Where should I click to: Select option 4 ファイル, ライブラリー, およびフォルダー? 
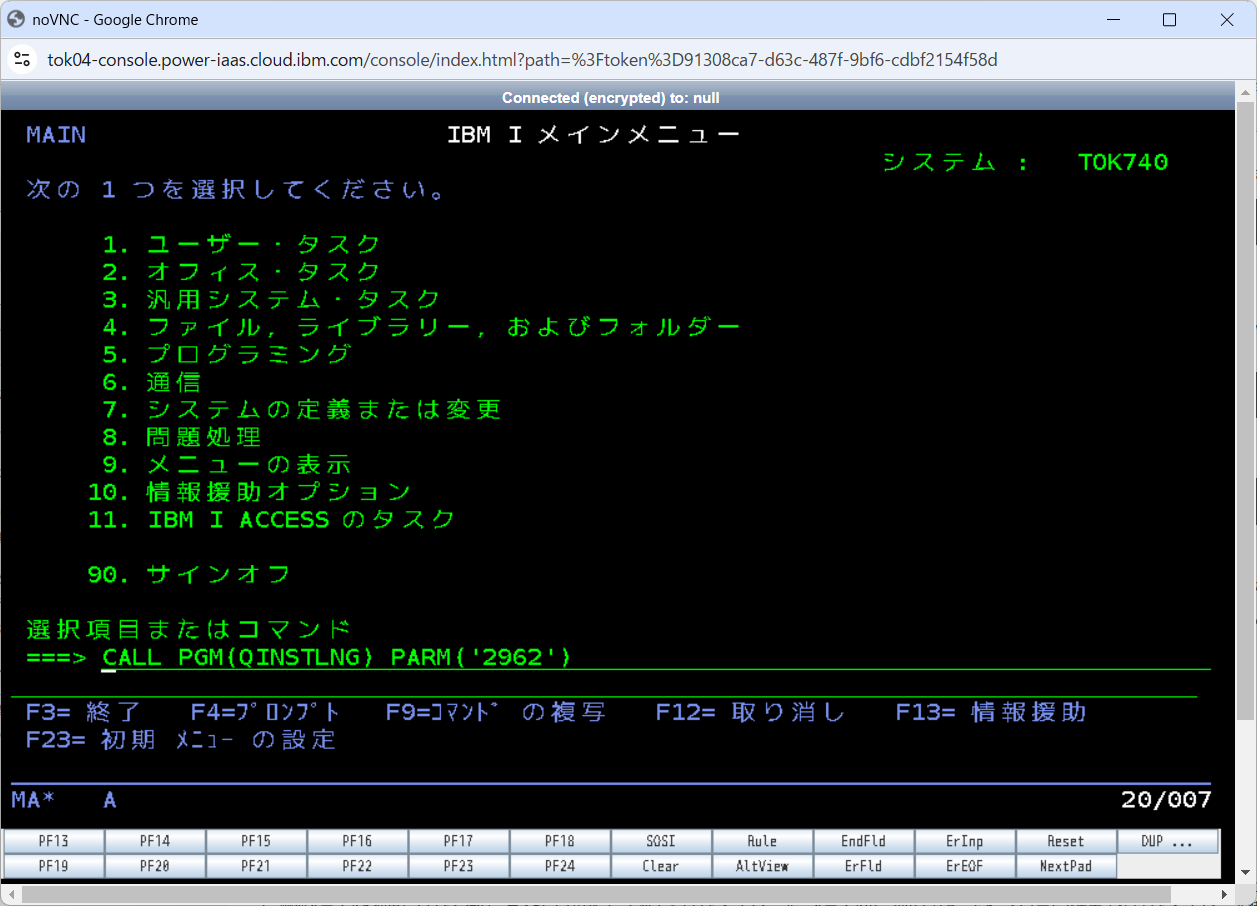[421, 327]
